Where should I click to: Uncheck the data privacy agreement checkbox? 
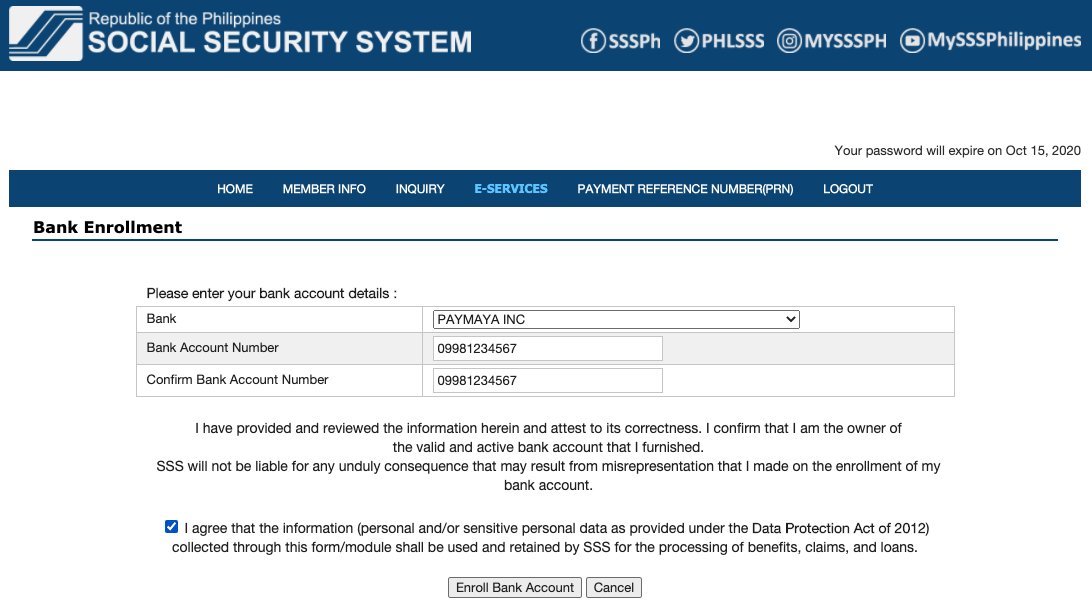[x=172, y=527]
